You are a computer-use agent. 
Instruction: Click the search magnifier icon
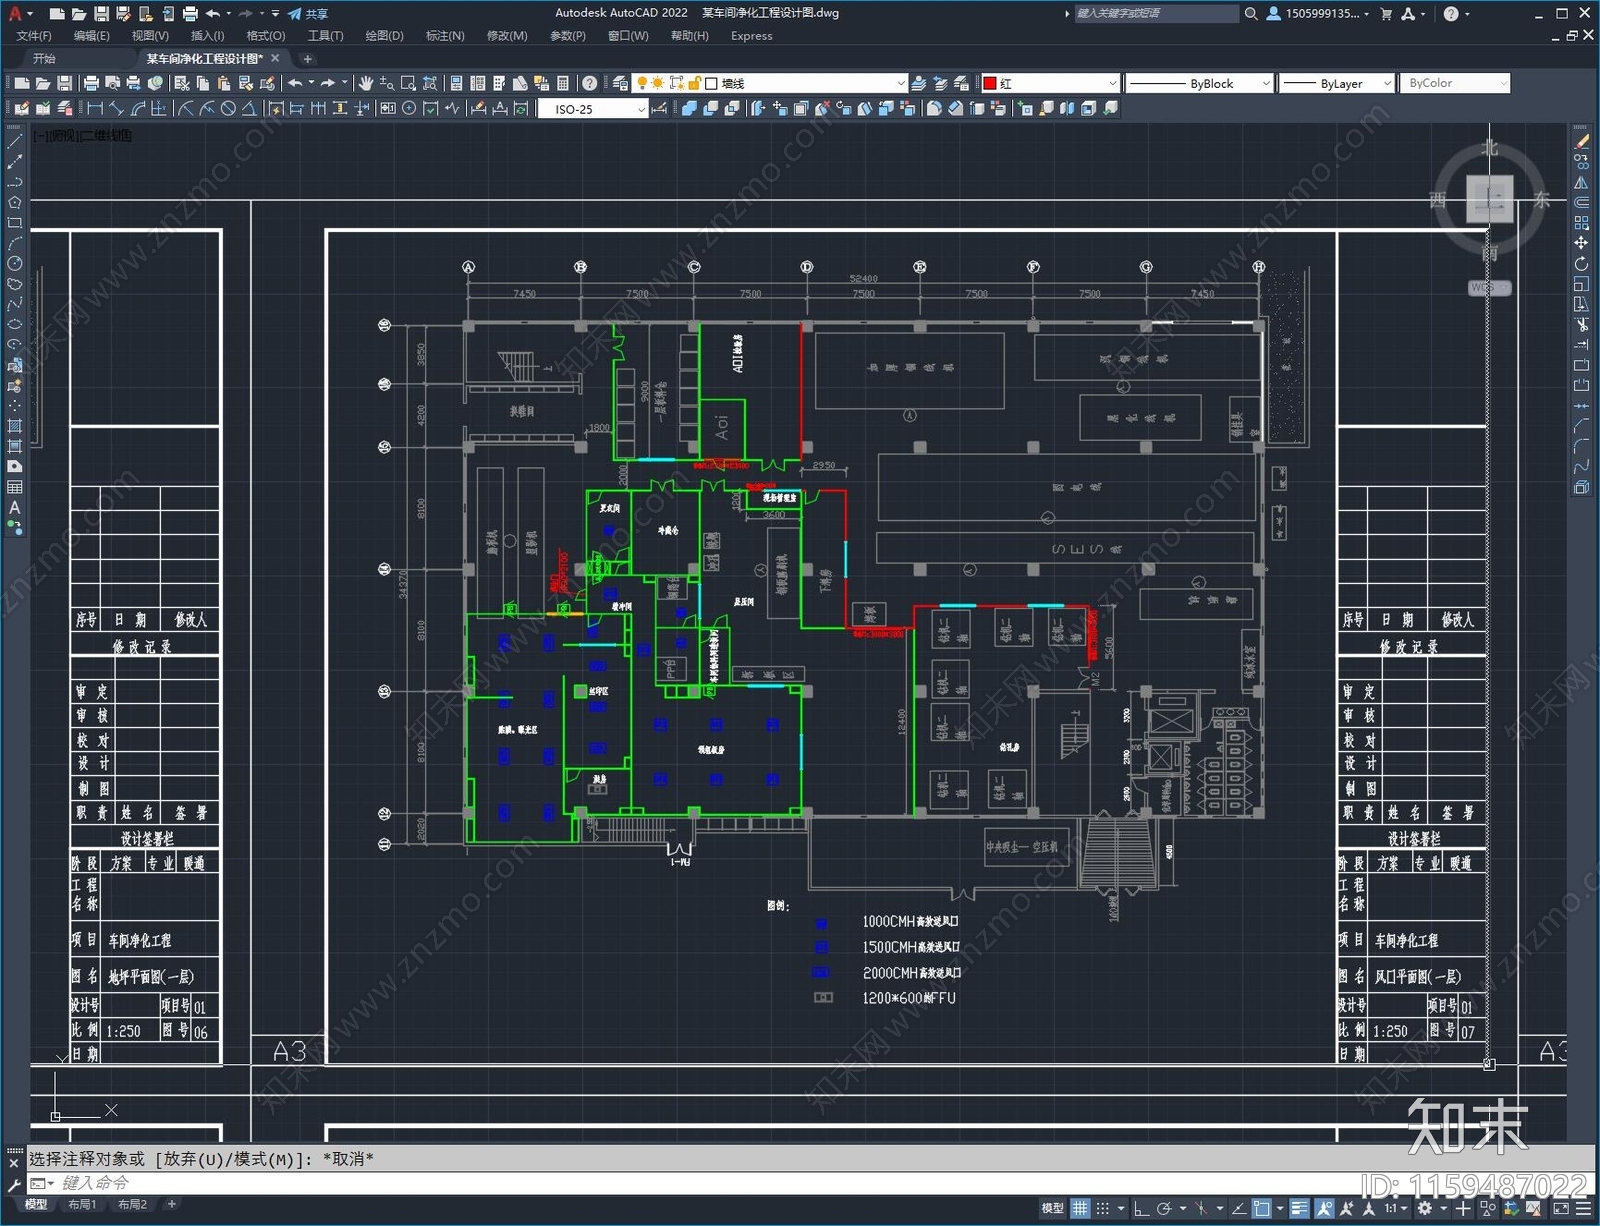click(1250, 14)
